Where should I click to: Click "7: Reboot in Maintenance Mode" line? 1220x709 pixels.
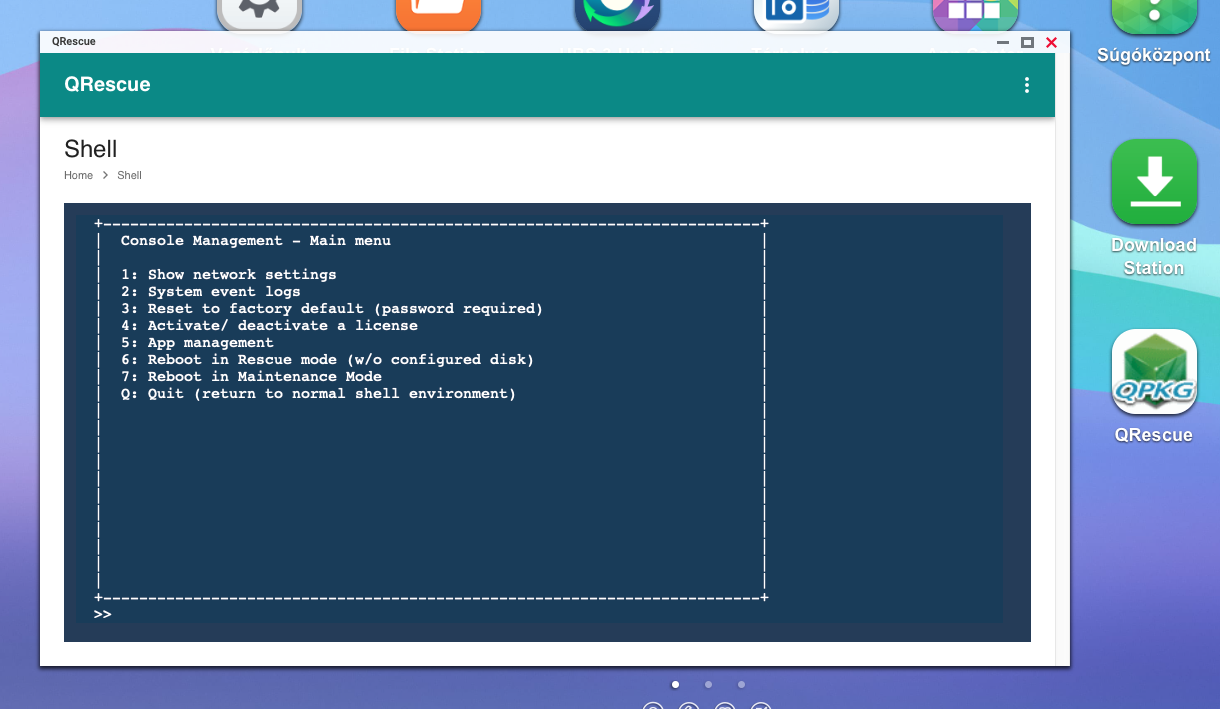click(x=251, y=377)
